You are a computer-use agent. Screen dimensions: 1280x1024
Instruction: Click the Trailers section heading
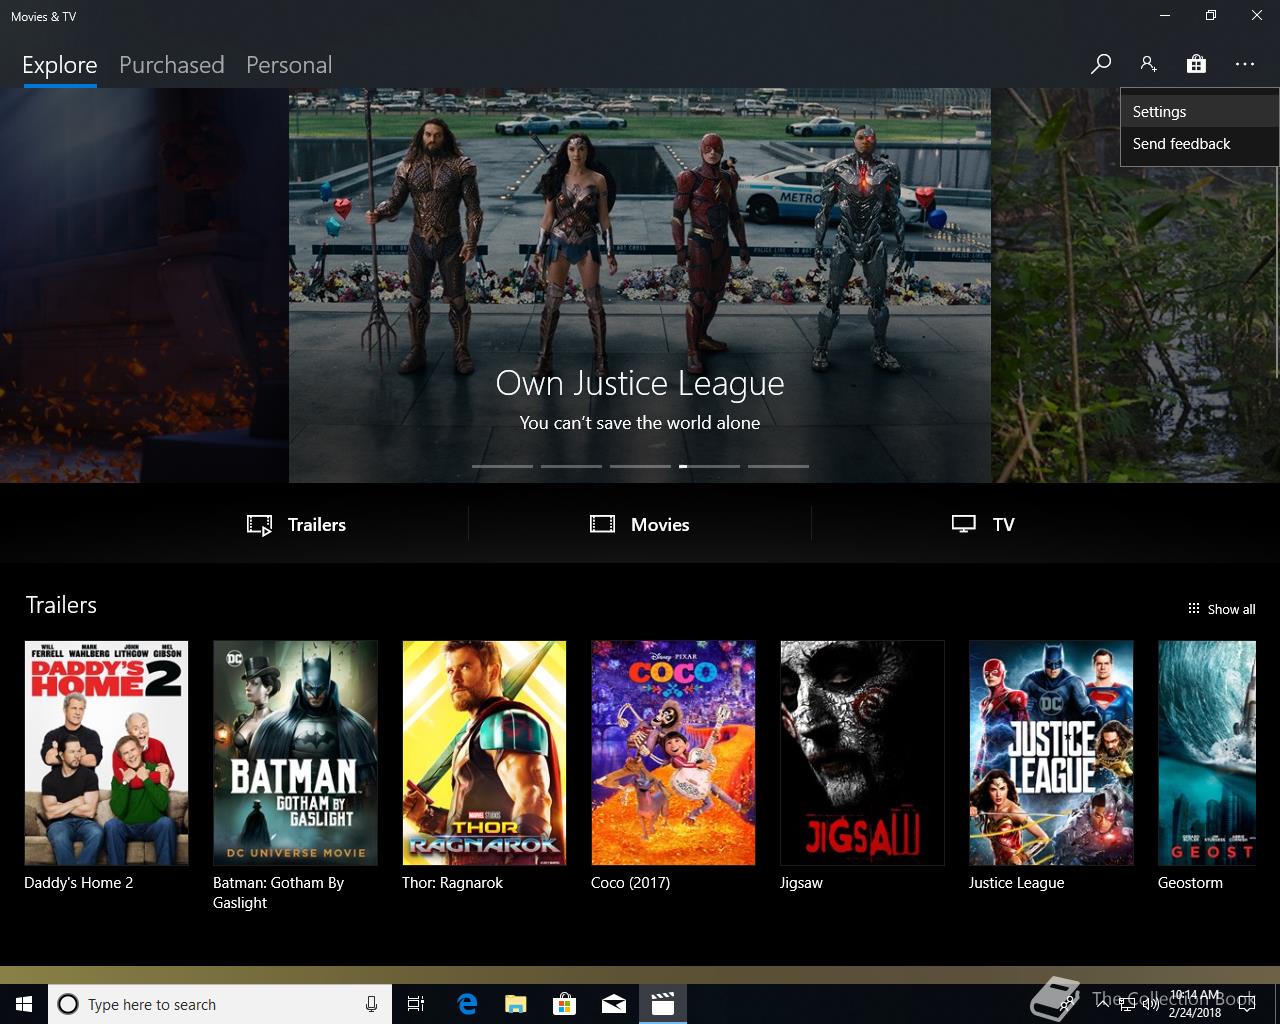coord(61,605)
